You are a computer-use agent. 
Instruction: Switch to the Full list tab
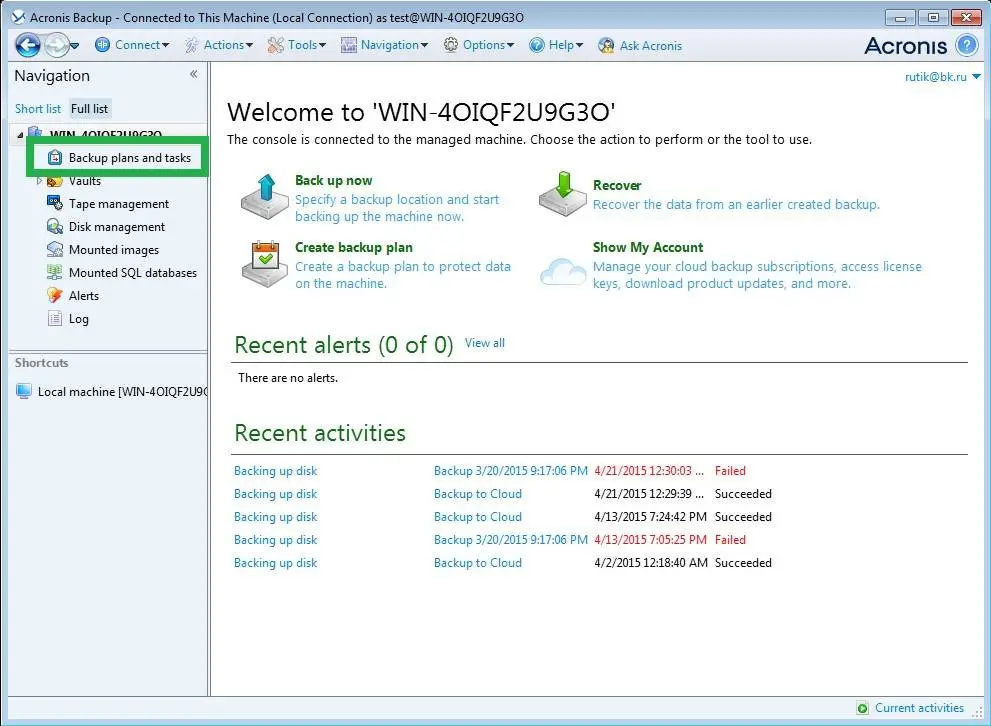coord(89,109)
